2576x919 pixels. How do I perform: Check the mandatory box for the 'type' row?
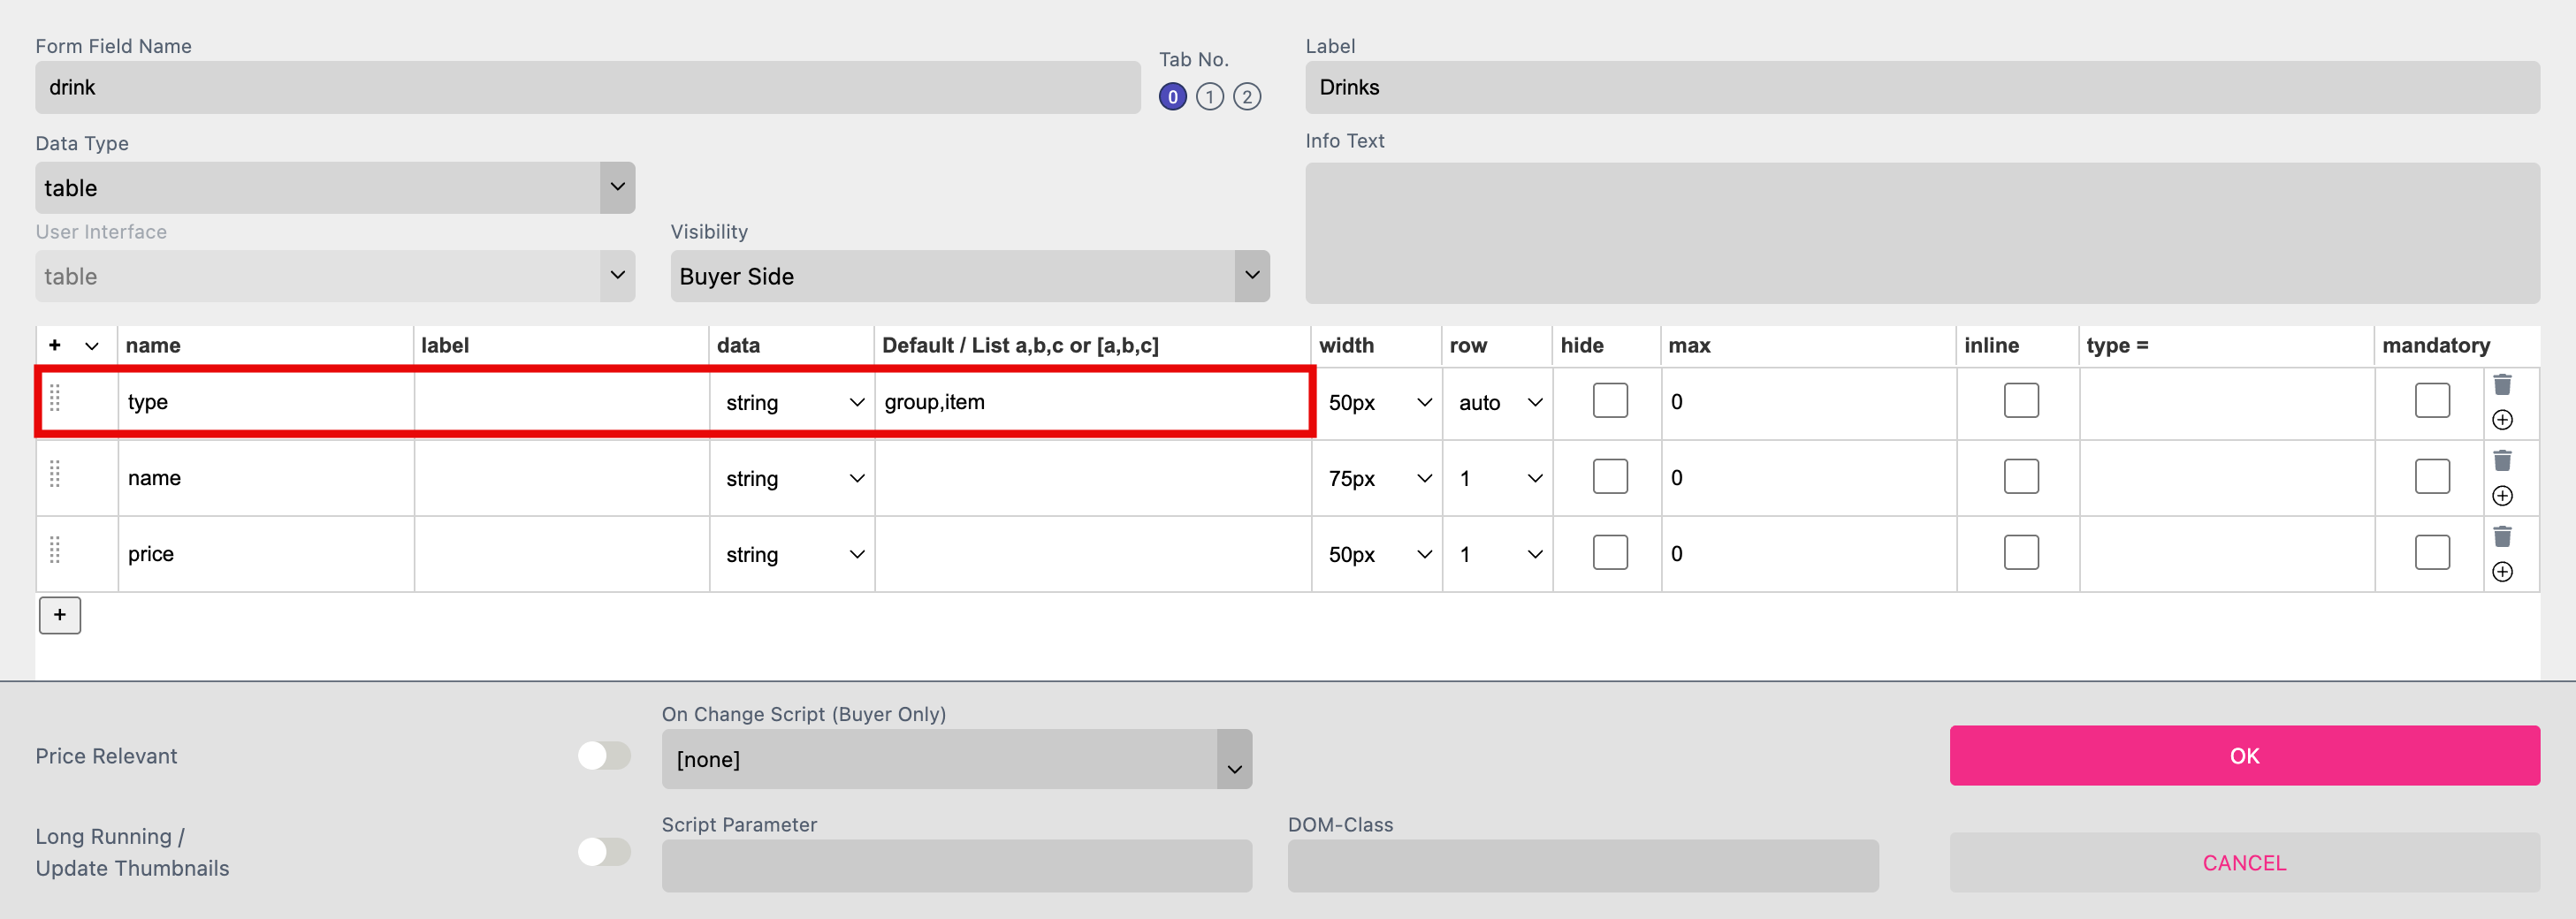click(2432, 401)
